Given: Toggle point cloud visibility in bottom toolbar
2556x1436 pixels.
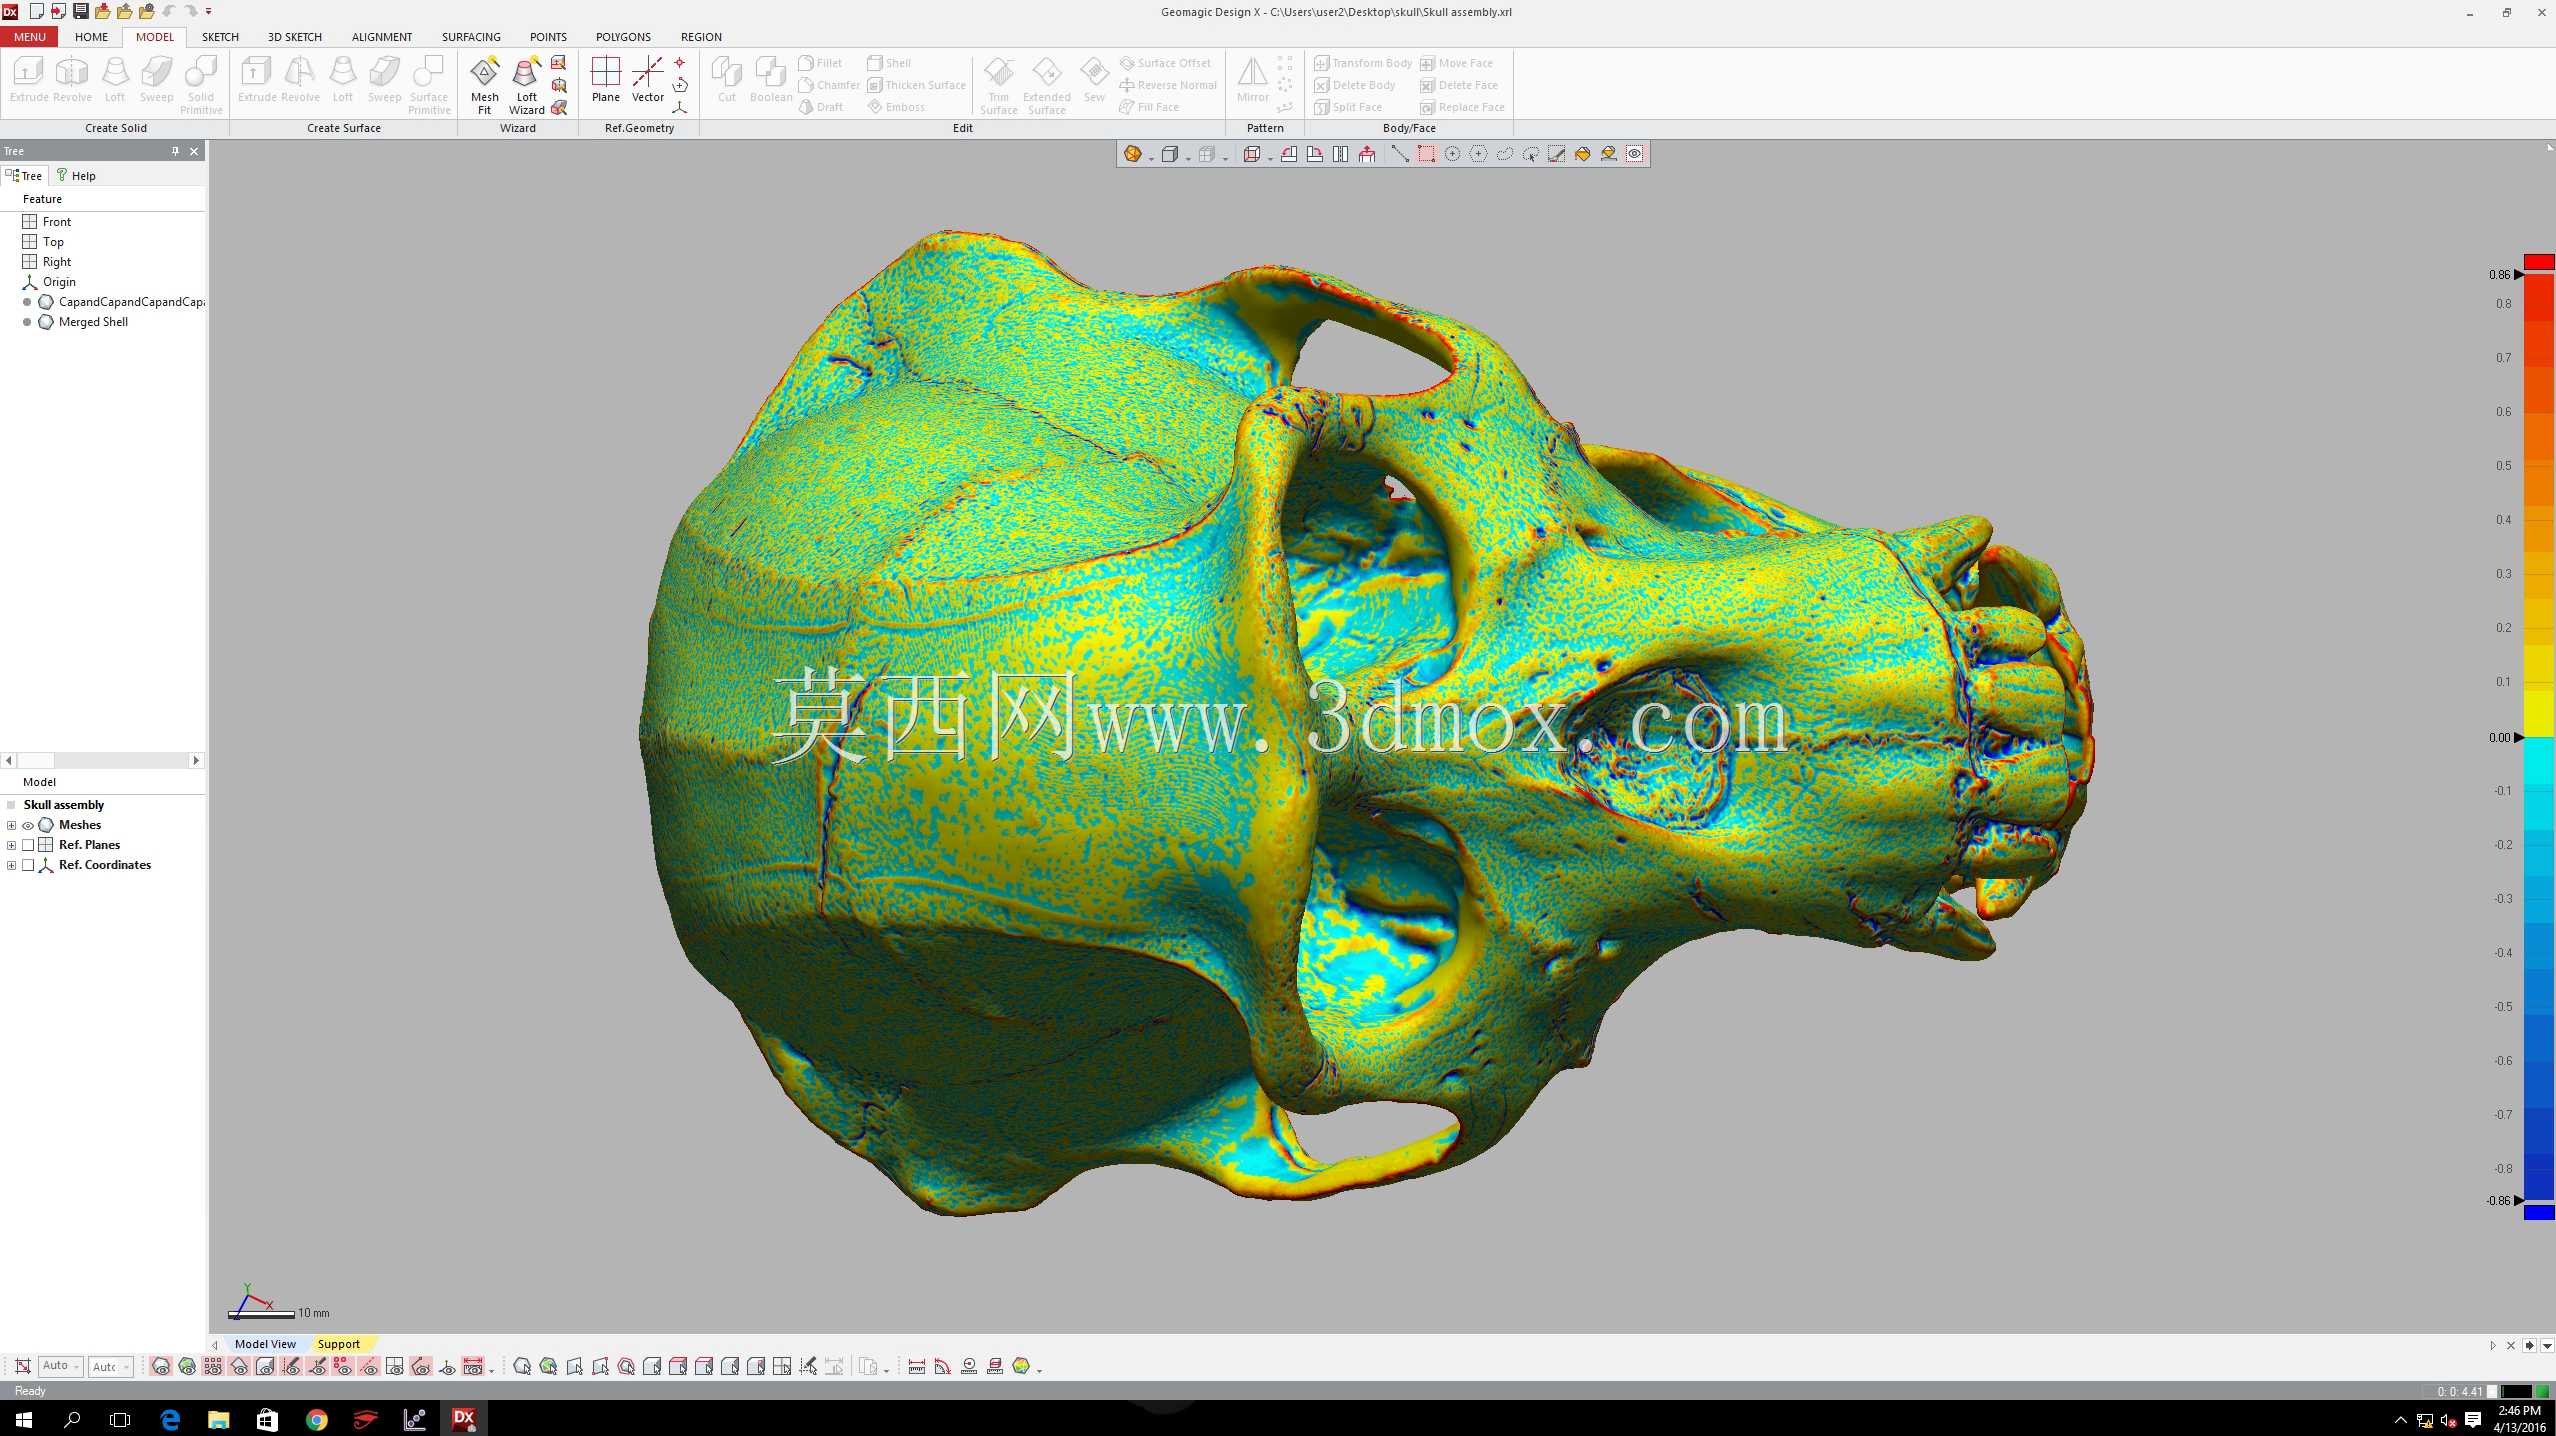Looking at the screenshot, I should (x=212, y=1366).
